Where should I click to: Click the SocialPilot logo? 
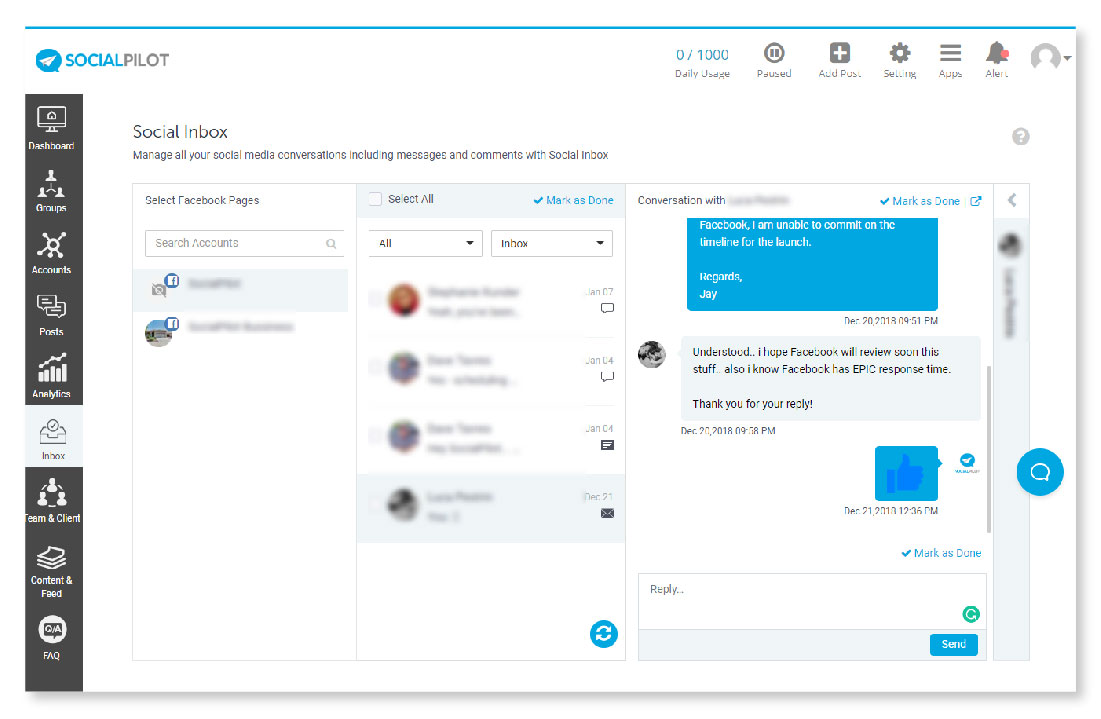click(103, 60)
